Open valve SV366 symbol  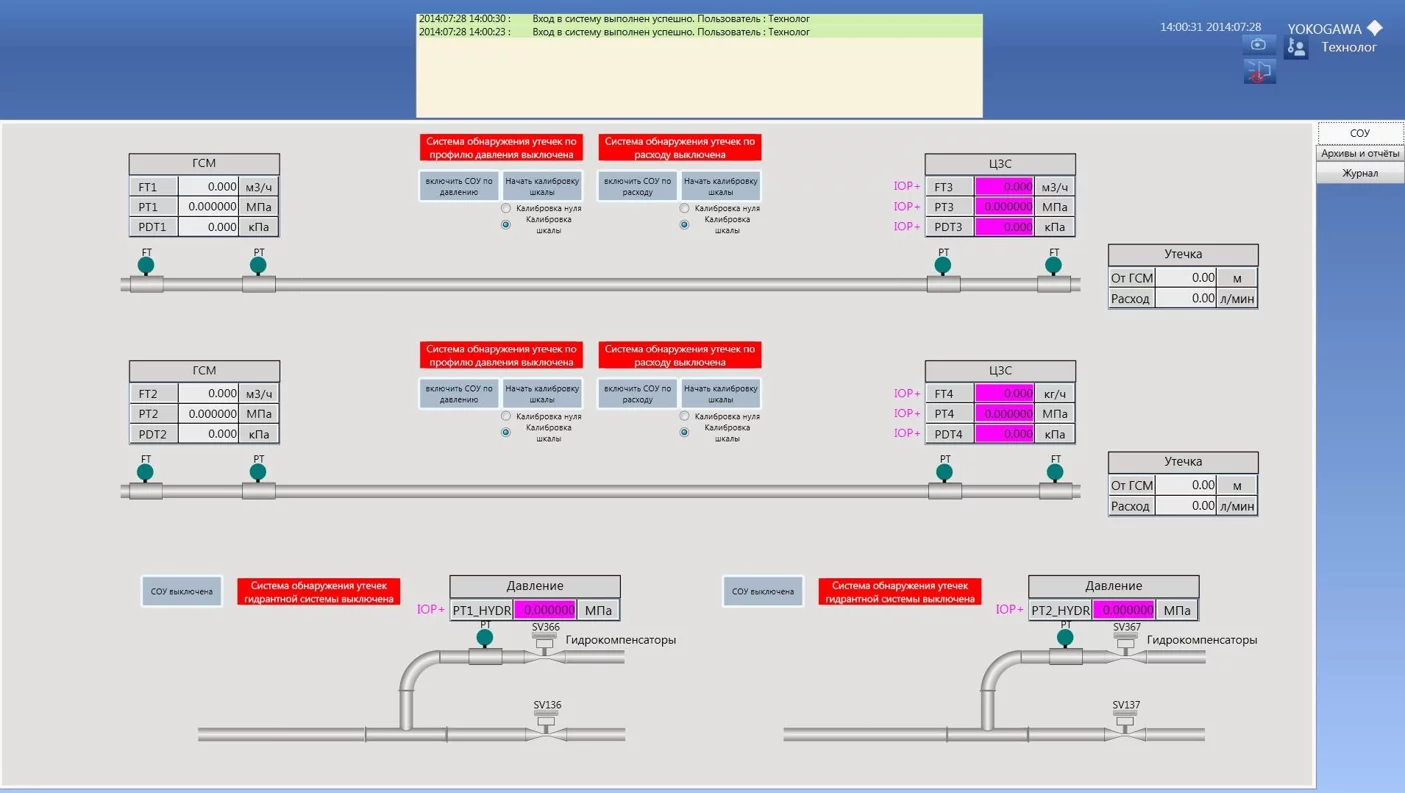click(545, 648)
